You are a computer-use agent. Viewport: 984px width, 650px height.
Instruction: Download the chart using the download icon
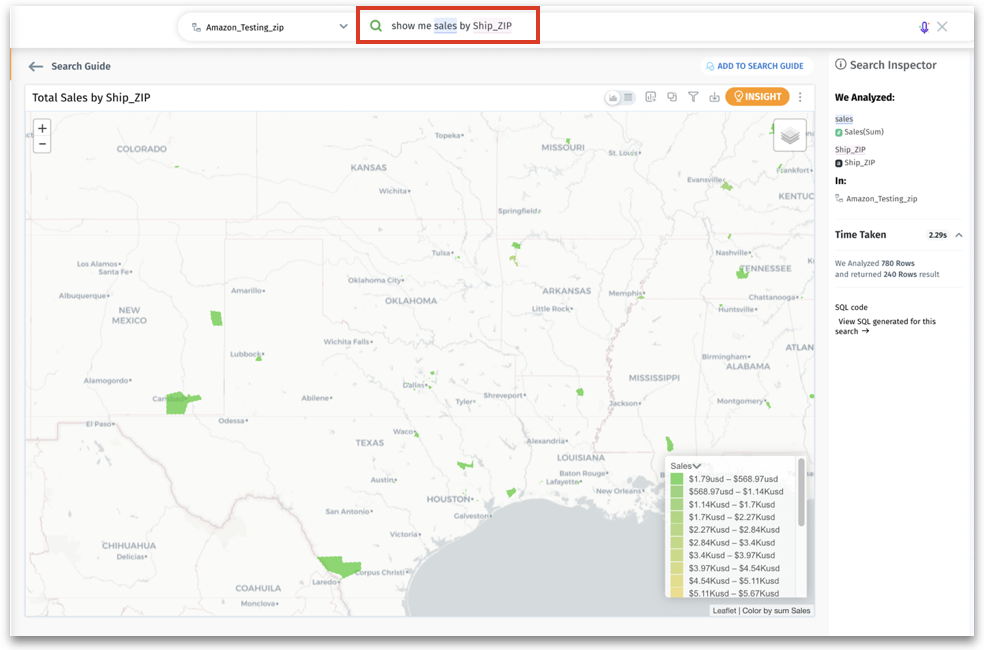click(x=714, y=97)
